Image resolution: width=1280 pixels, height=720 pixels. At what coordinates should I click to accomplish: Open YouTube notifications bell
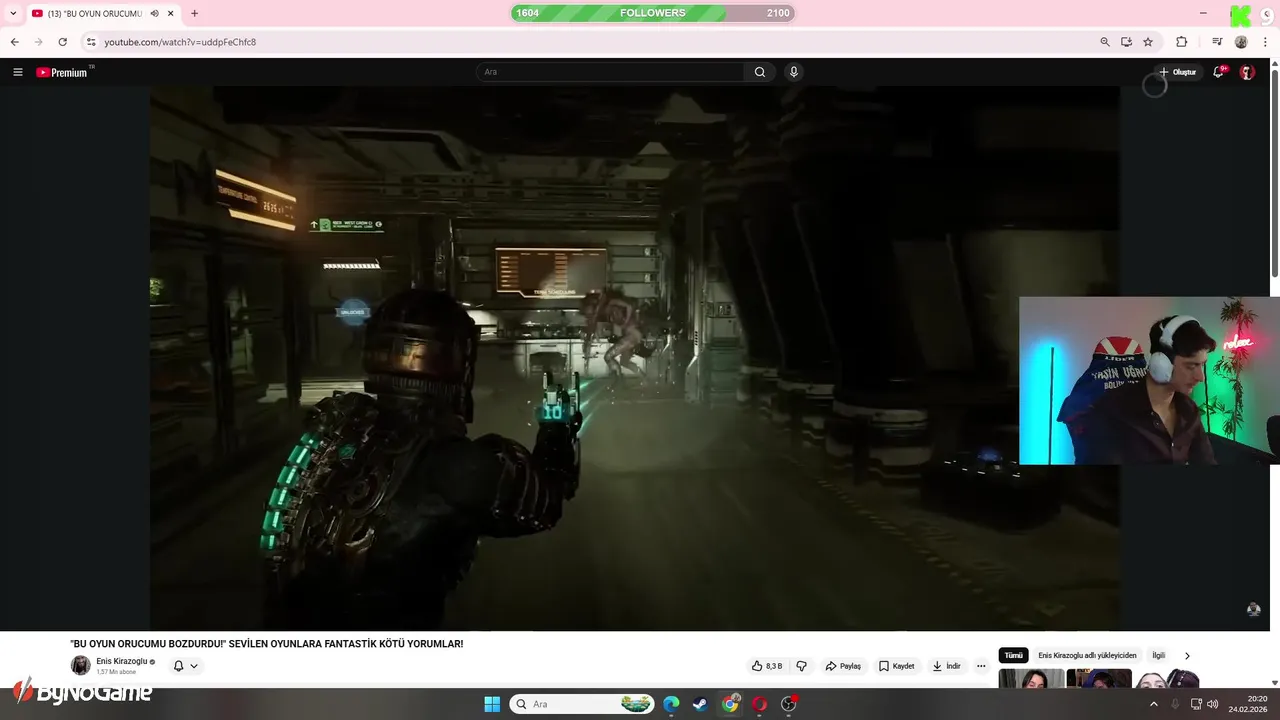click(x=1218, y=72)
